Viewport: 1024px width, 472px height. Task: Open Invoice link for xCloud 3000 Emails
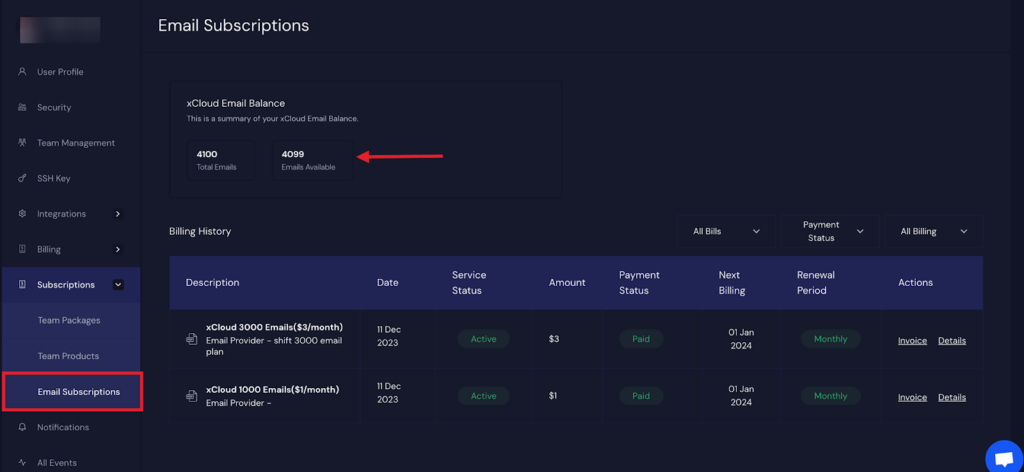point(912,340)
